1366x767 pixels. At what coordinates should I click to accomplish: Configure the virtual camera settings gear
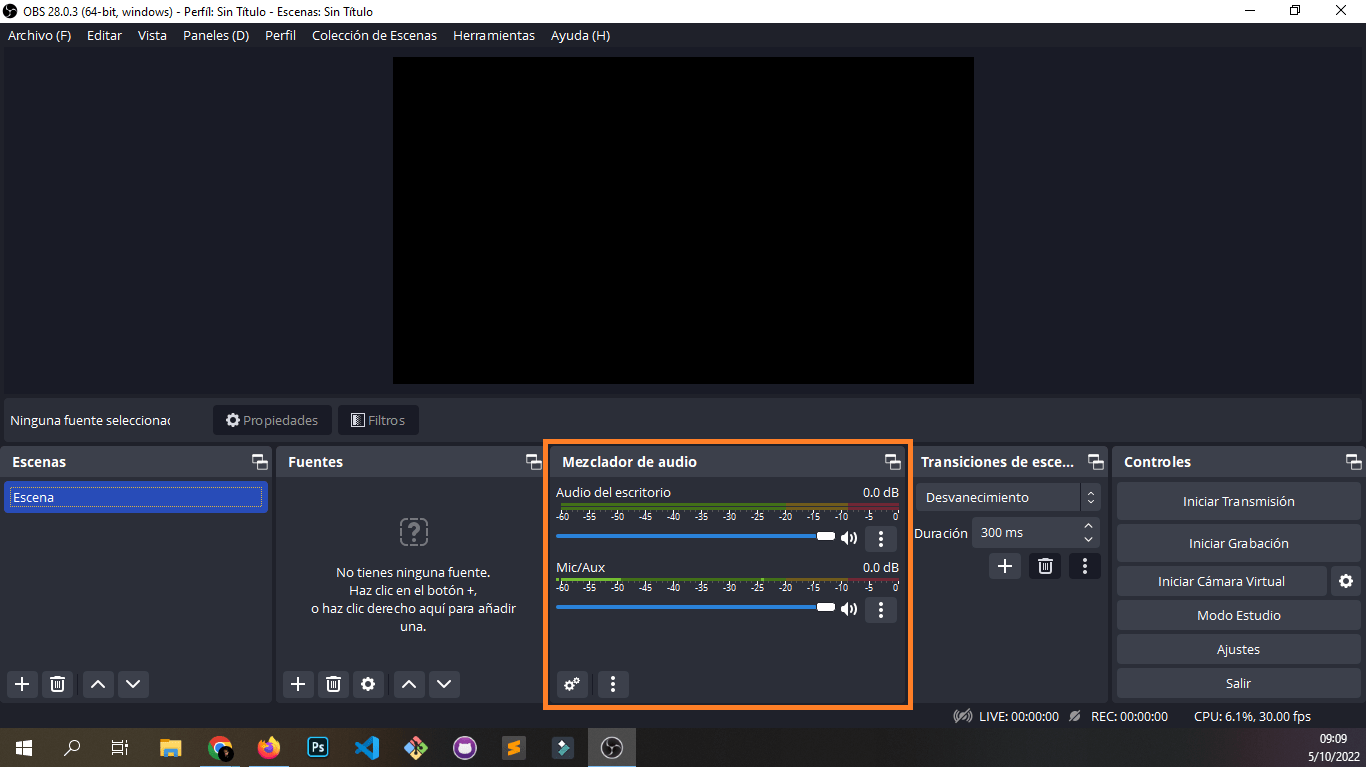pos(1346,581)
